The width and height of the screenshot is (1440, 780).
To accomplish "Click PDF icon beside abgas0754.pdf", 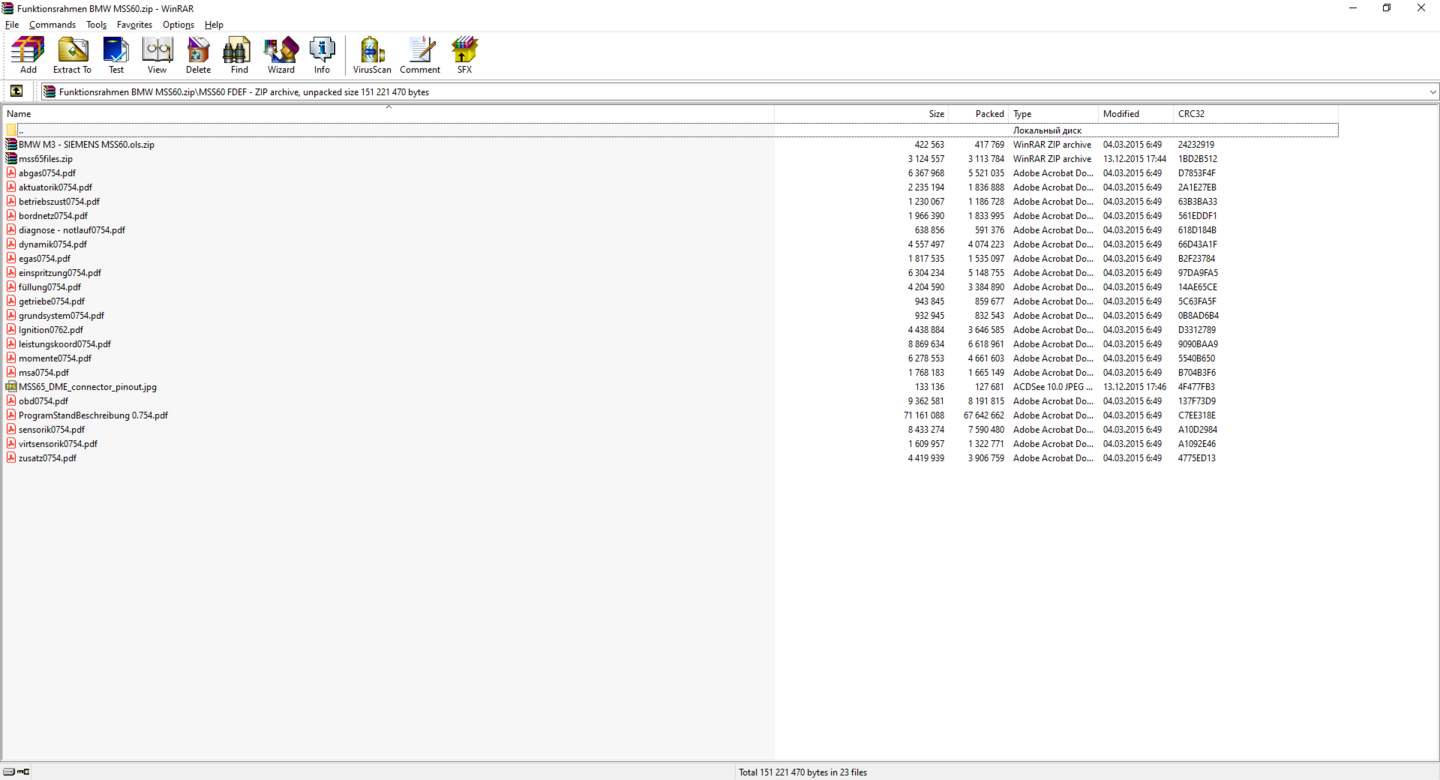I will (x=11, y=173).
